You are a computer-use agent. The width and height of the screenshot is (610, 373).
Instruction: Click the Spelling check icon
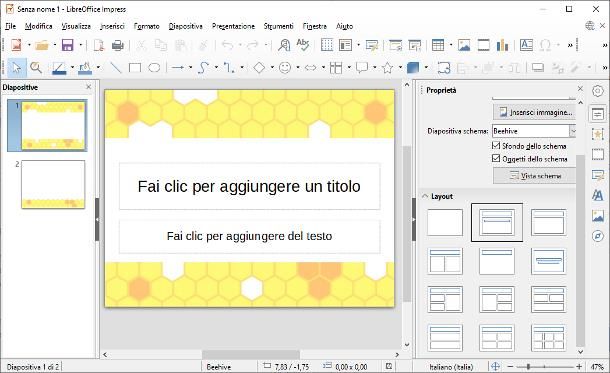[x=303, y=45]
